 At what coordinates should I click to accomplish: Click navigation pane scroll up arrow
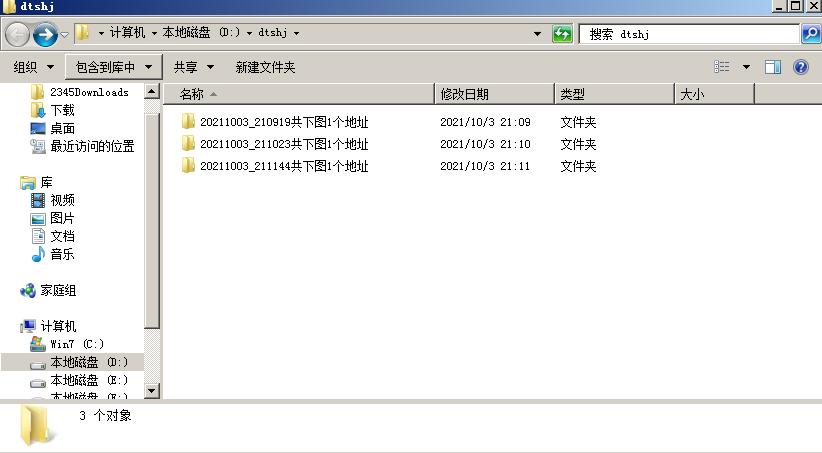click(x=152, y=91)
